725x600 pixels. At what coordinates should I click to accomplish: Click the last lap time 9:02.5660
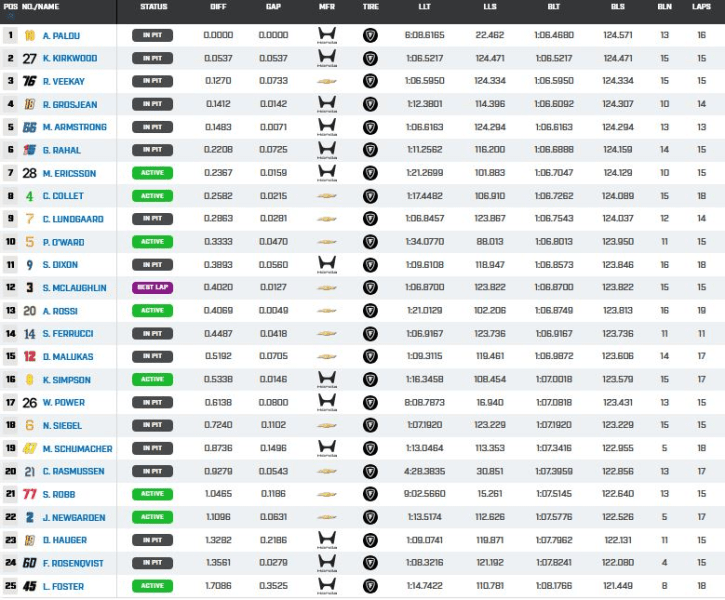pos(424,494)
